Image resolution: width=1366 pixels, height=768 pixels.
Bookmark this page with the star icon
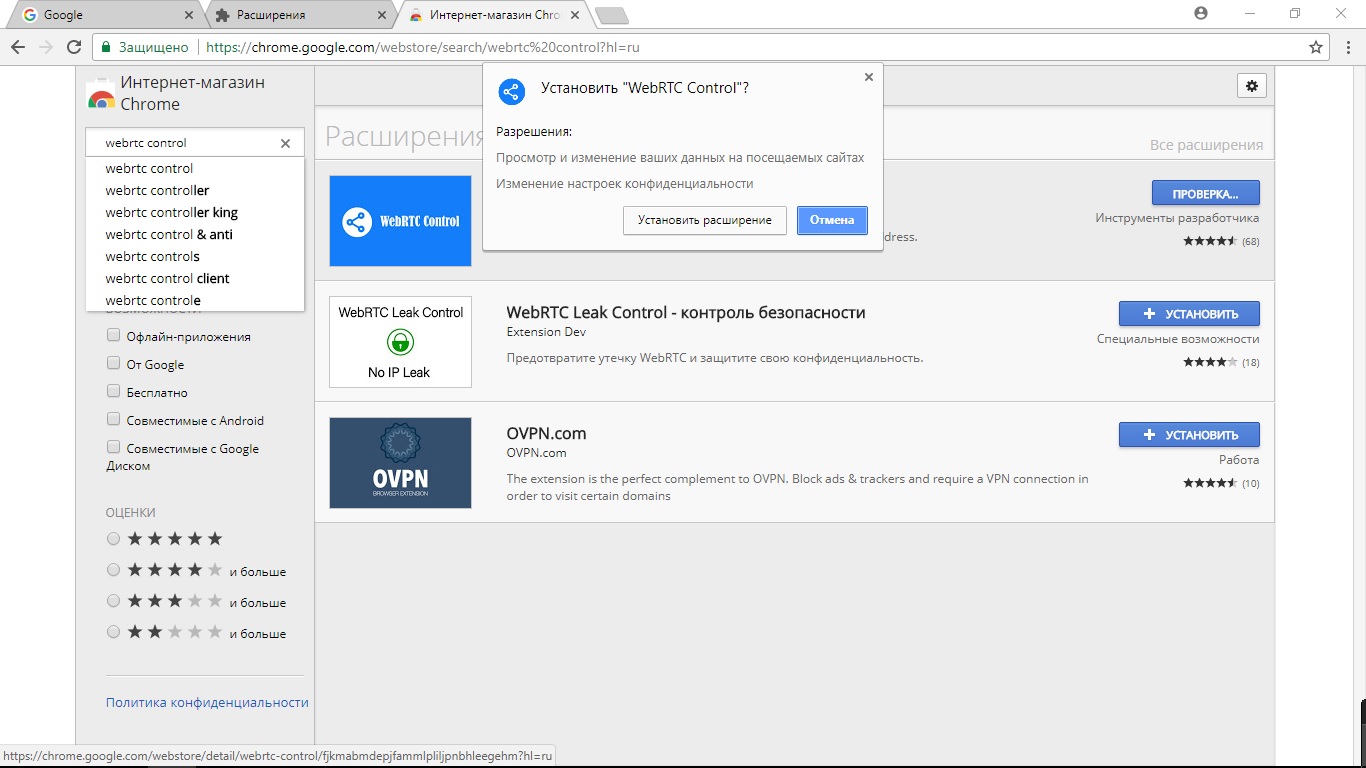tap(1316, 47)
